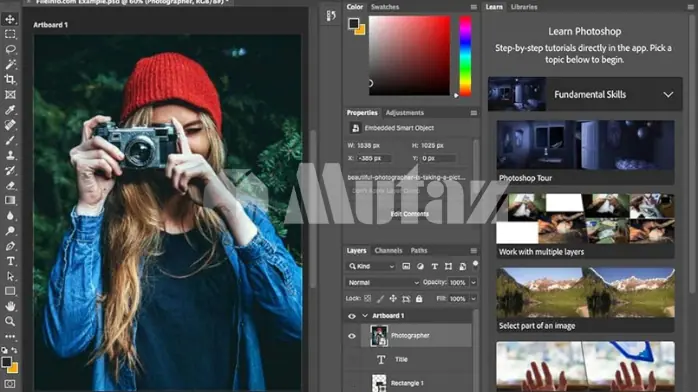Click the Embedded Smart Object icon
The image size is (698, 392).
click(x=355, y=128)
